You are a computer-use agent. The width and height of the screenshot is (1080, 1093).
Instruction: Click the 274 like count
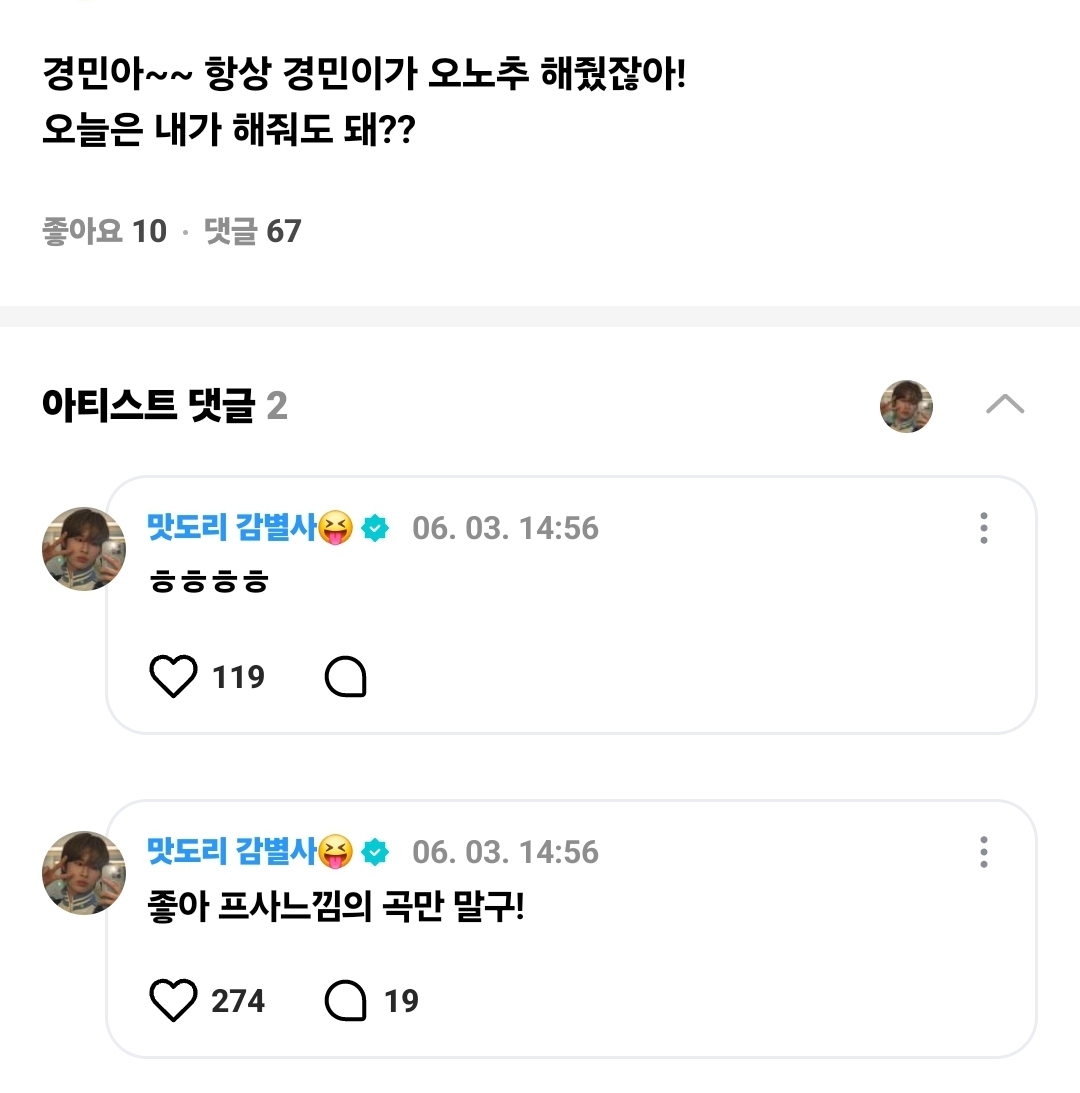coord(238,1001)
